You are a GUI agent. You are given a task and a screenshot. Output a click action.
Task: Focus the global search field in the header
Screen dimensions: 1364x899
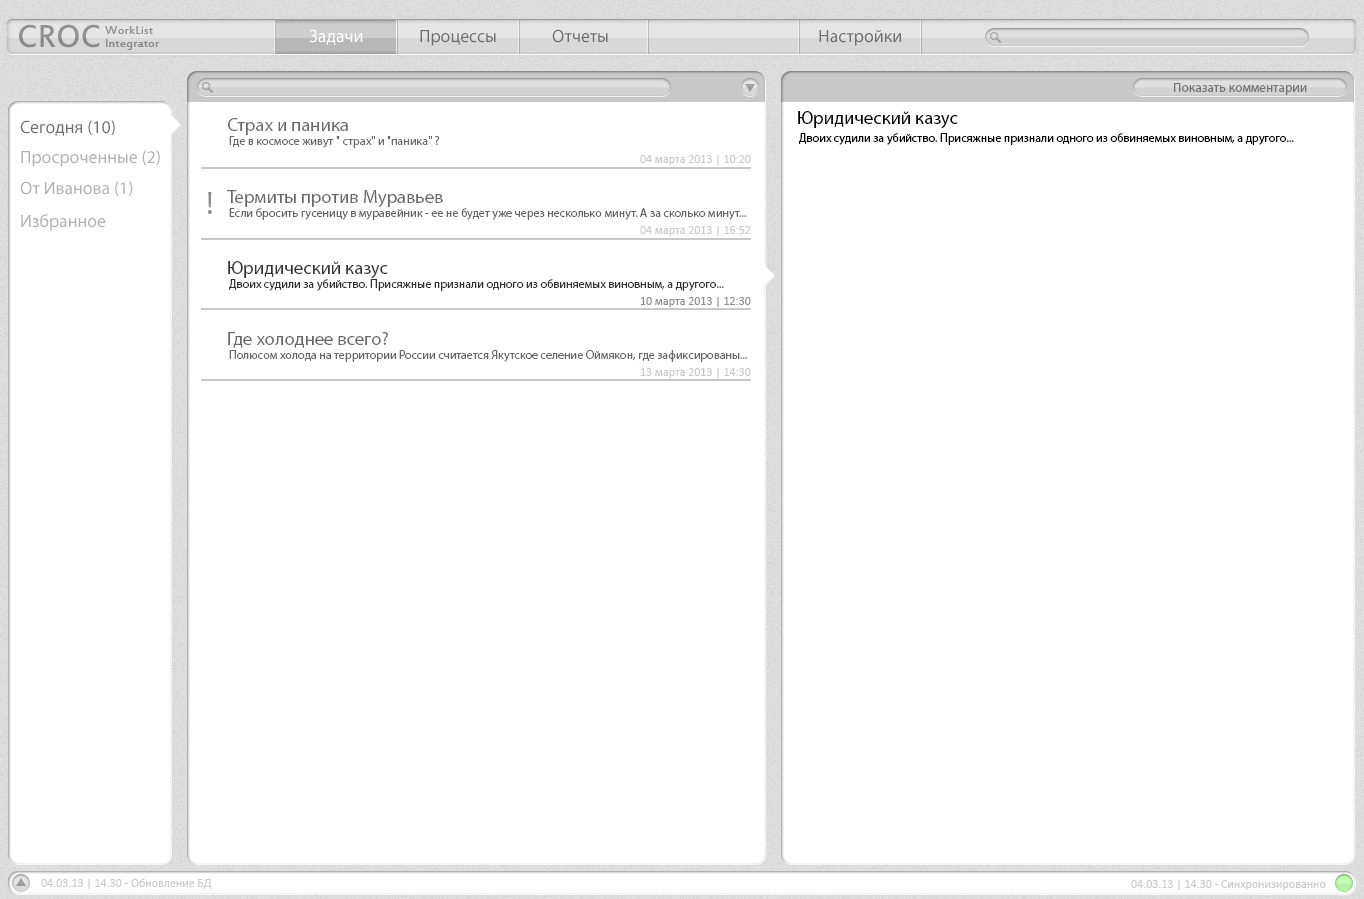point(1147,37)
